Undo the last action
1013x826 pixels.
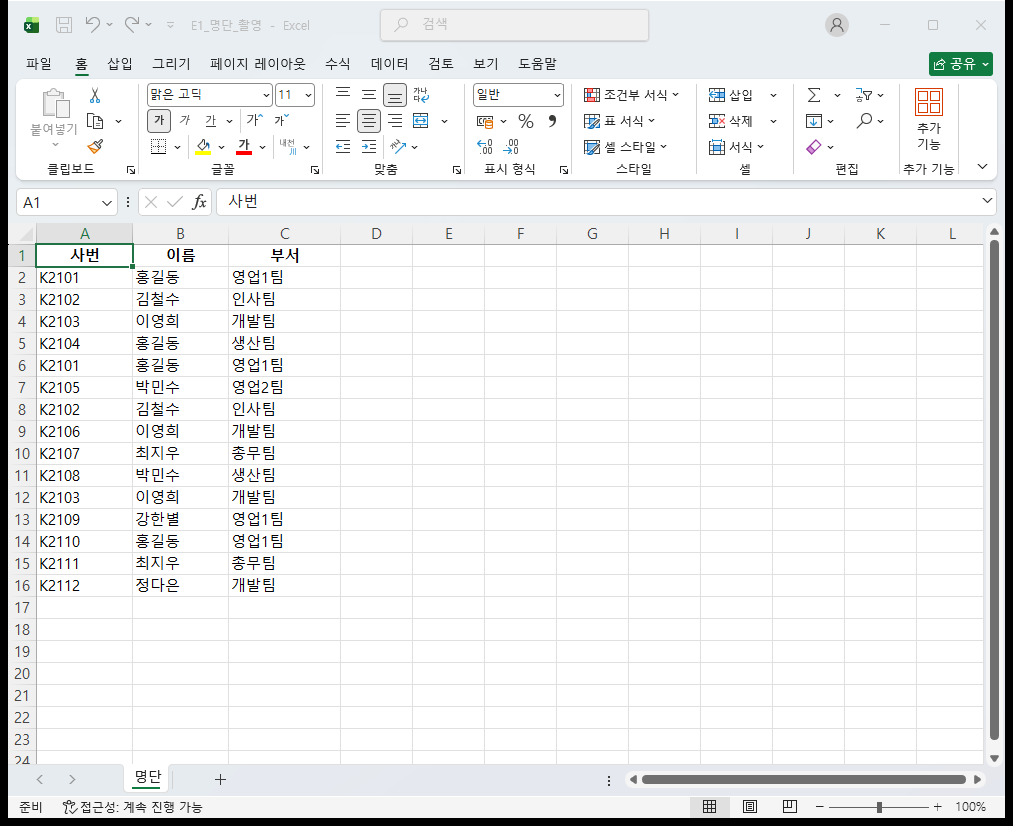pos(92,25)
